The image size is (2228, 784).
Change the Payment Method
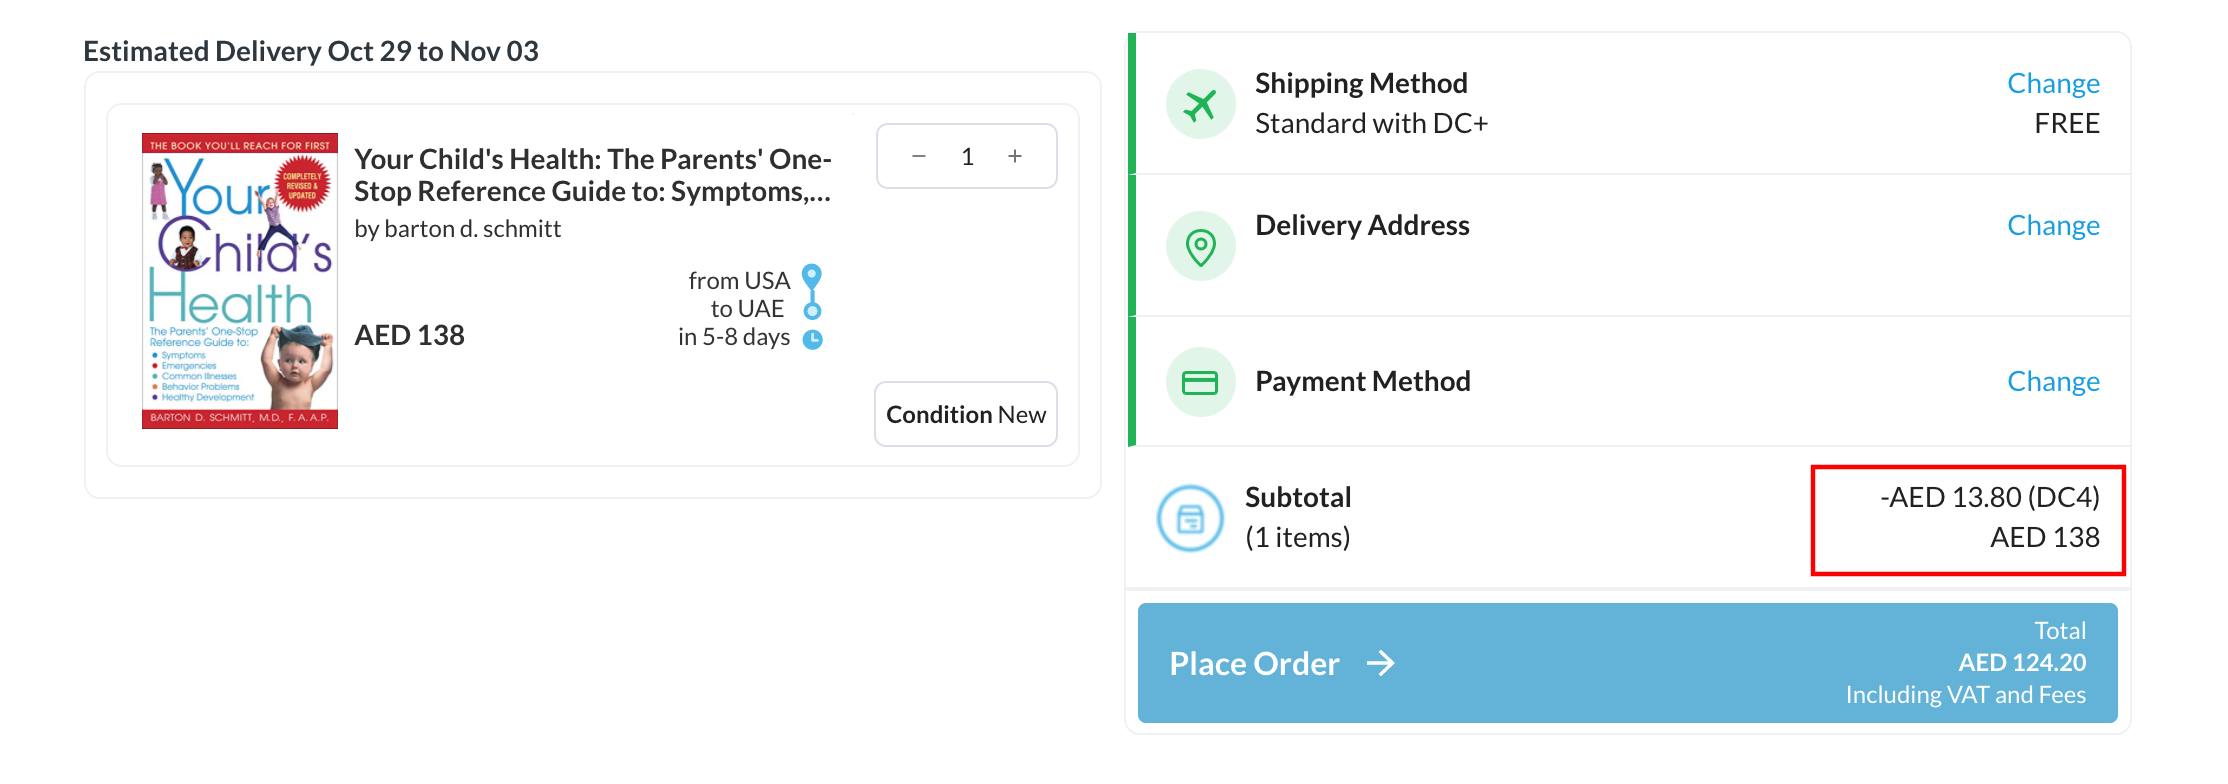(x=2053, y=381)
